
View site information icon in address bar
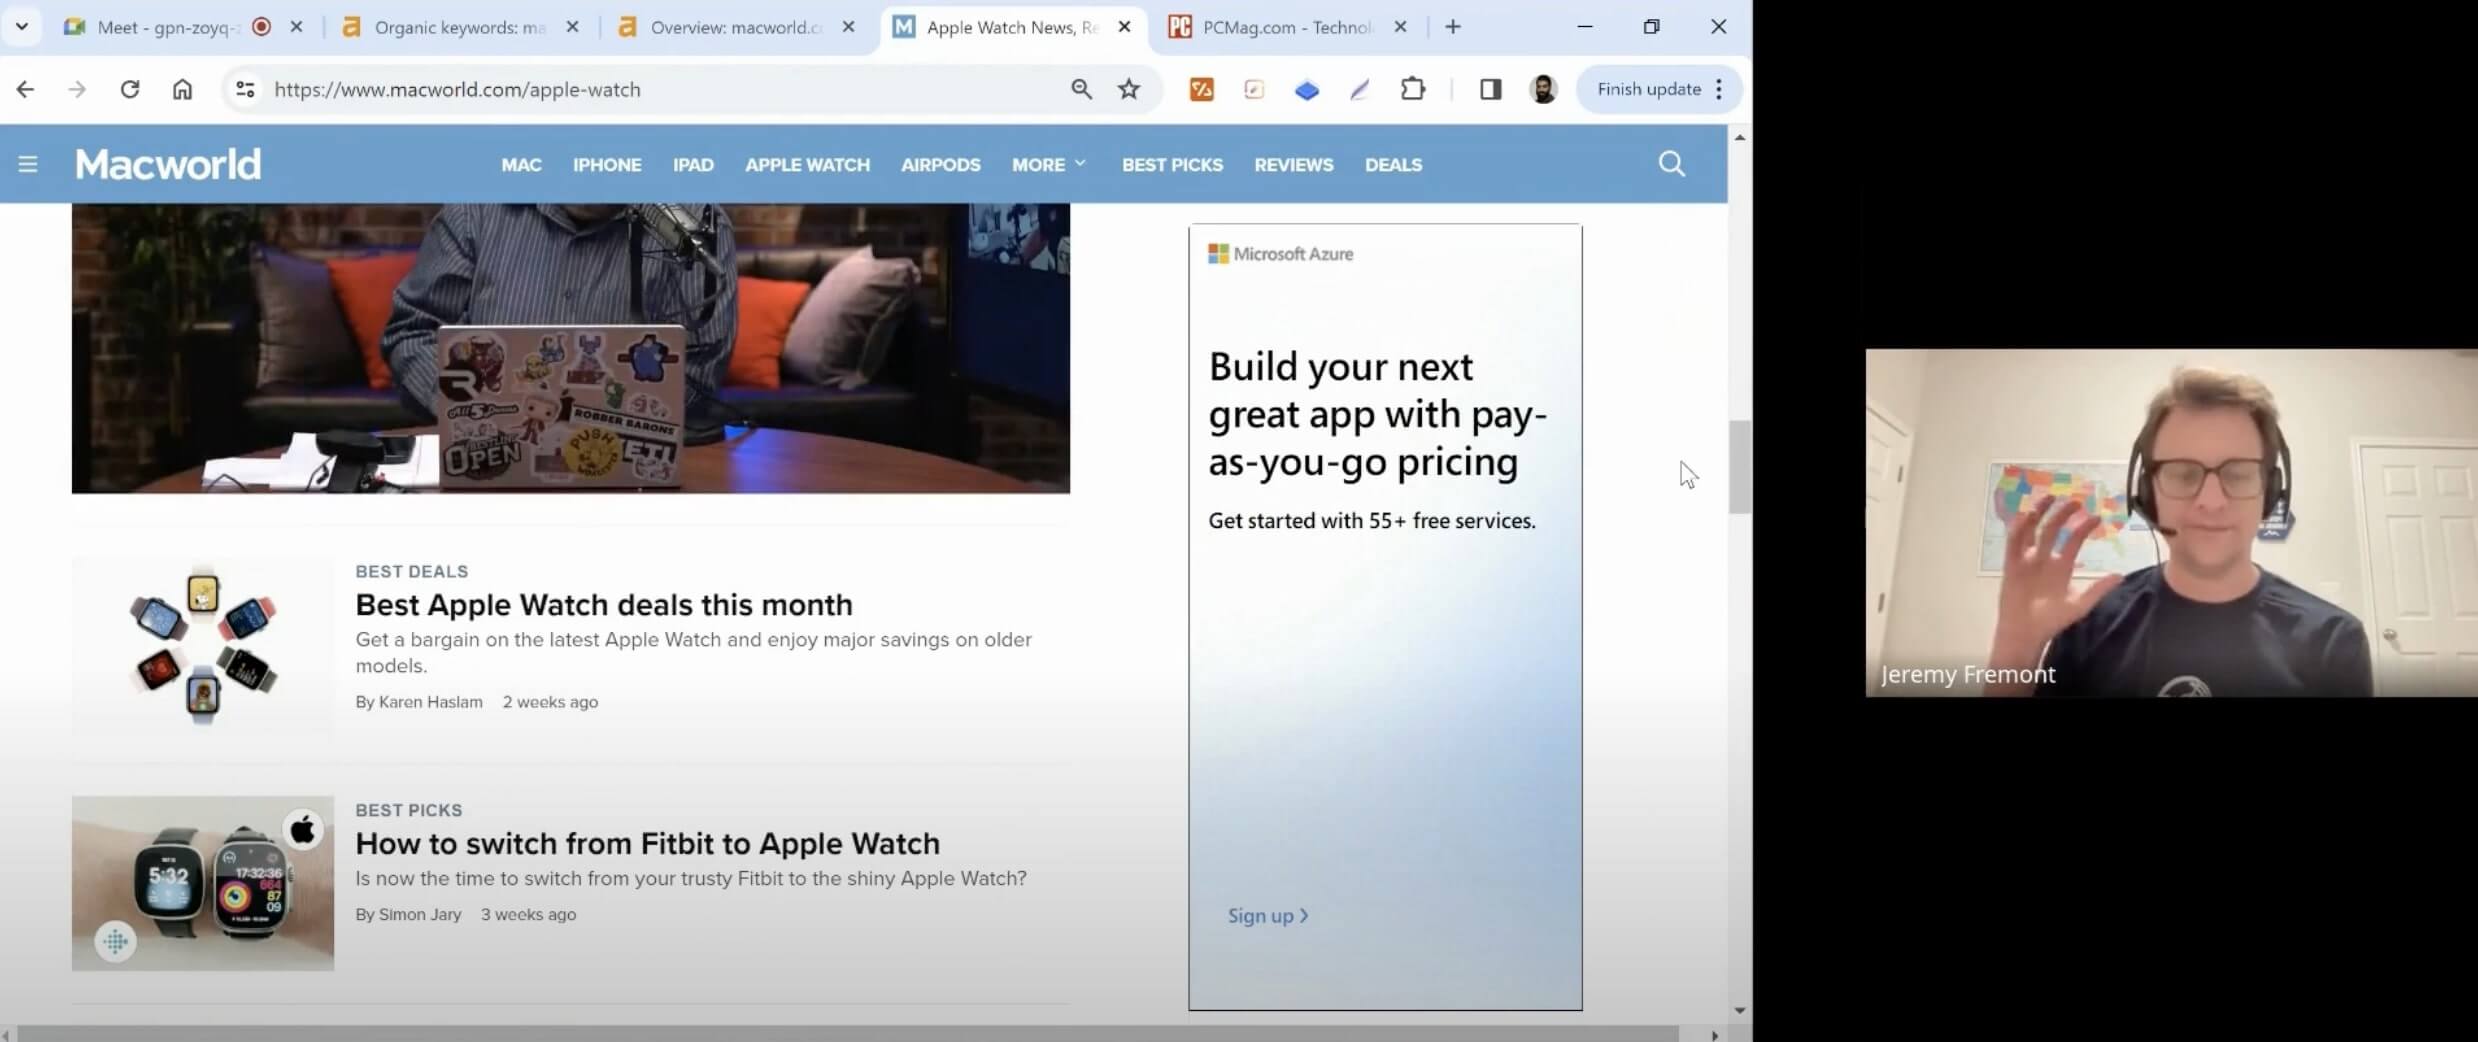coord(245,89)
